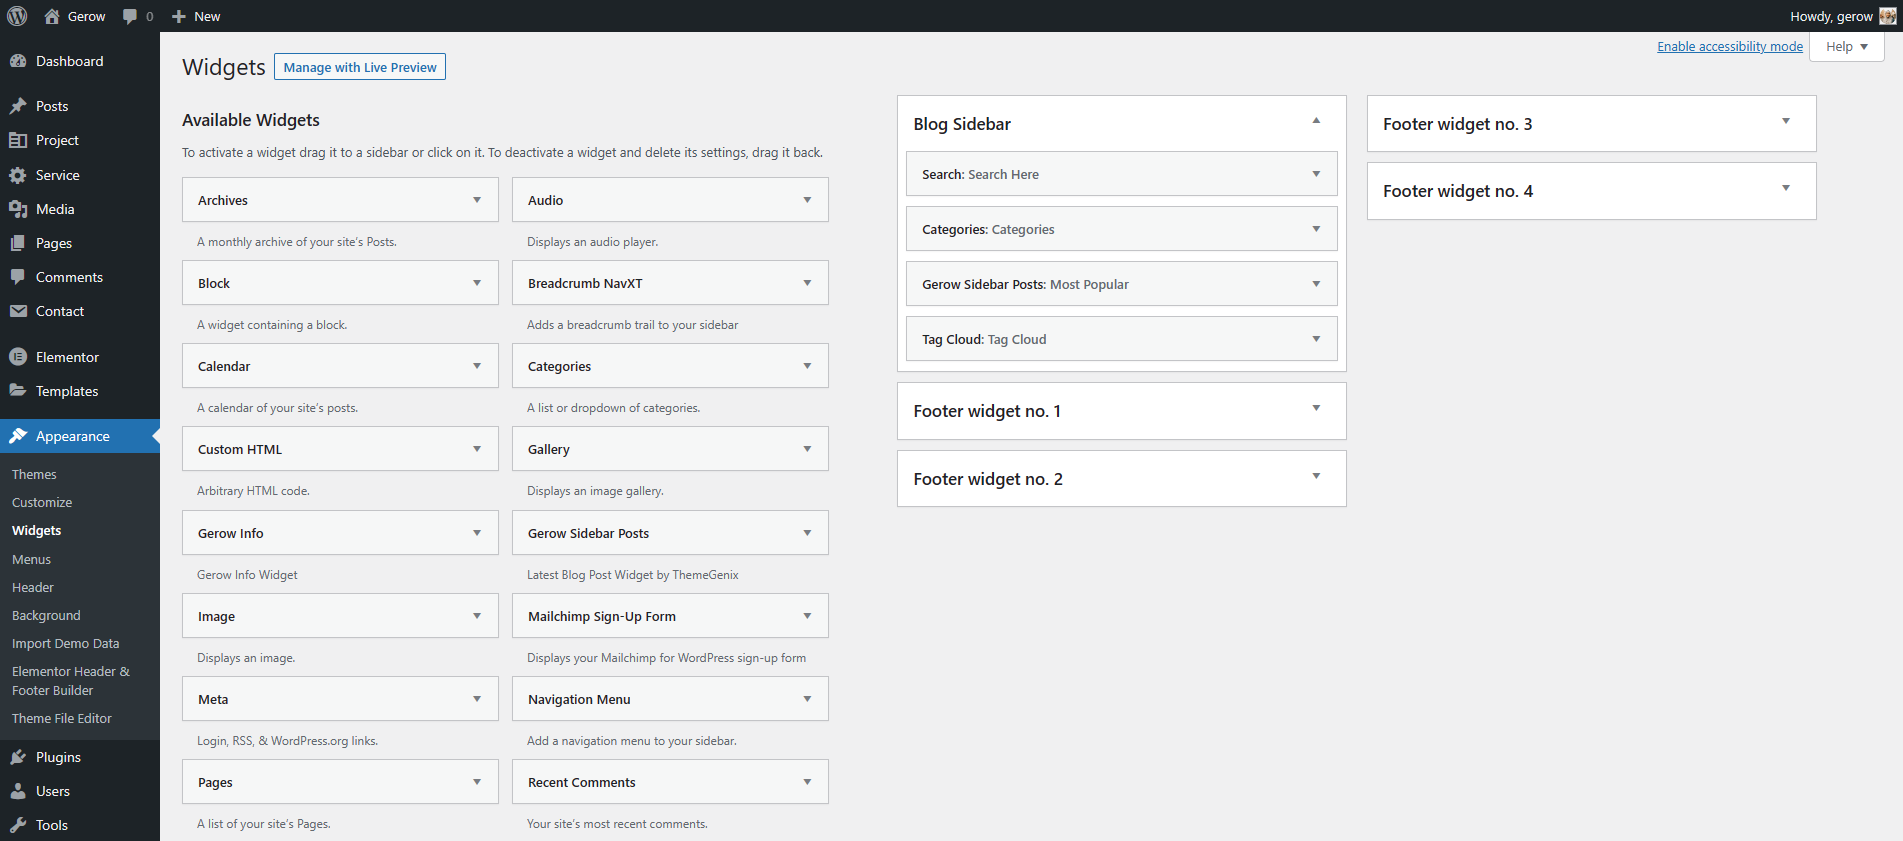Viewport: 1903px width, 841px height.
Task: Click Manage with Live Preview button
Action: [360, 67]
